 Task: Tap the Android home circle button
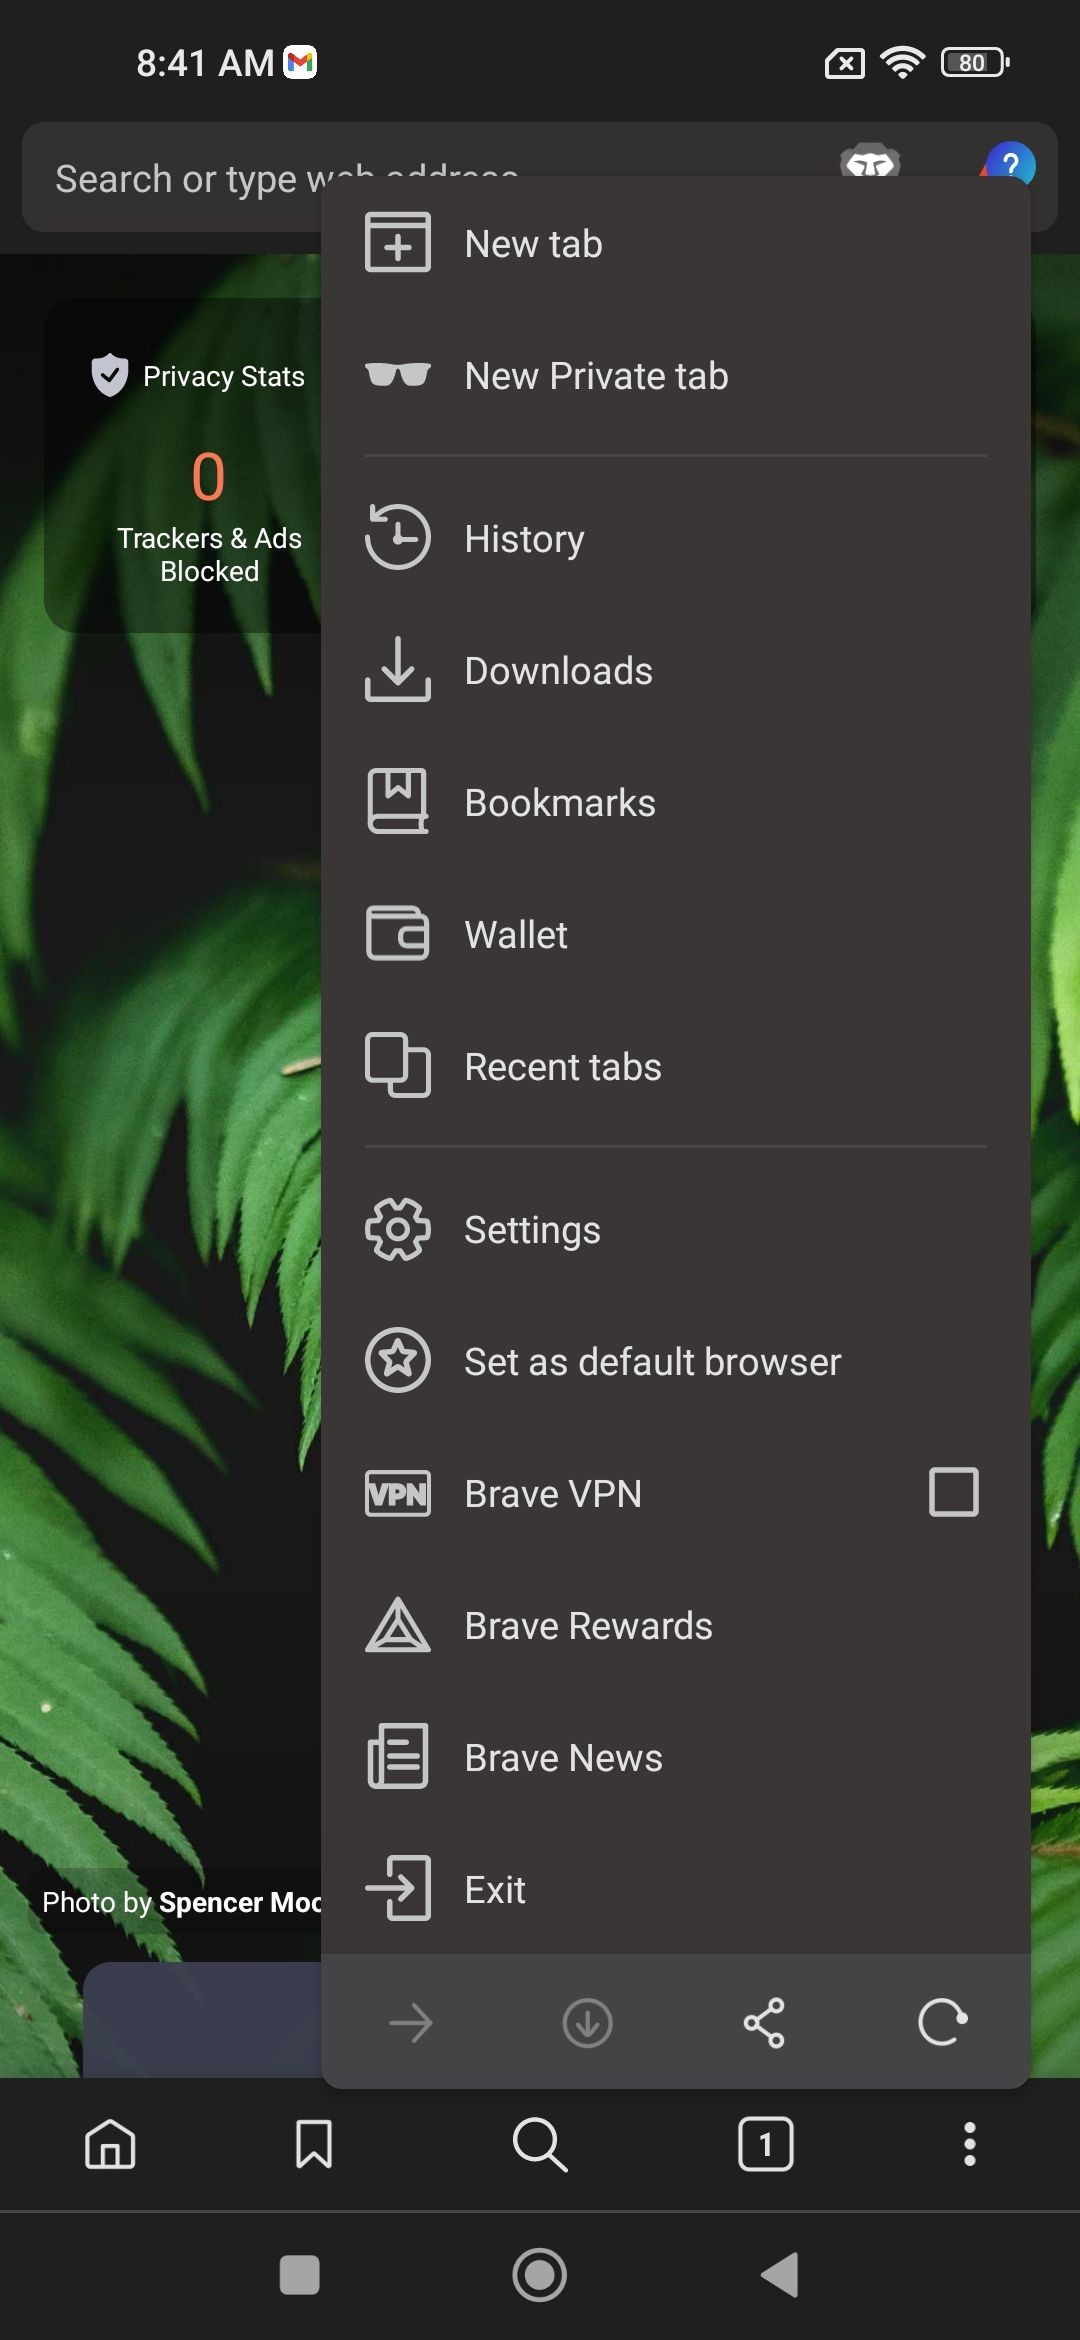coord(540,2275)
